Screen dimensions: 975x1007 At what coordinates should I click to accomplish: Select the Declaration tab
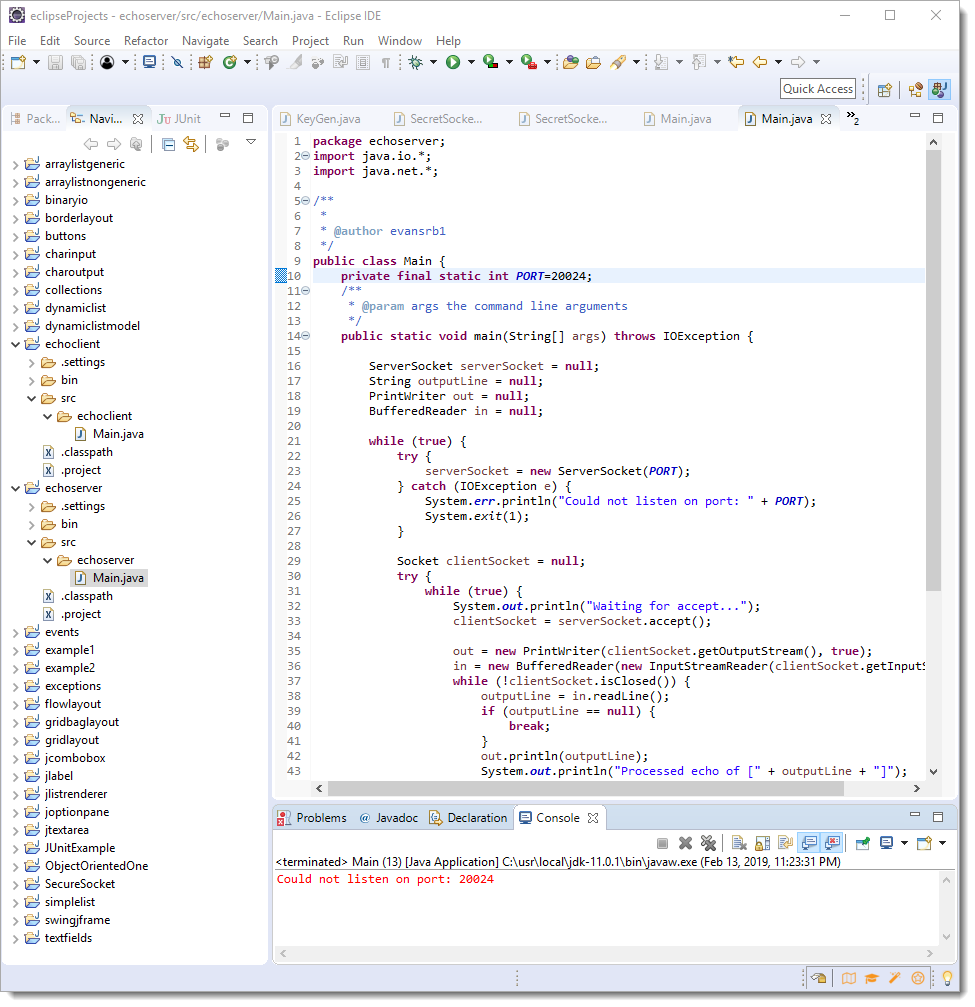(468, 818)
